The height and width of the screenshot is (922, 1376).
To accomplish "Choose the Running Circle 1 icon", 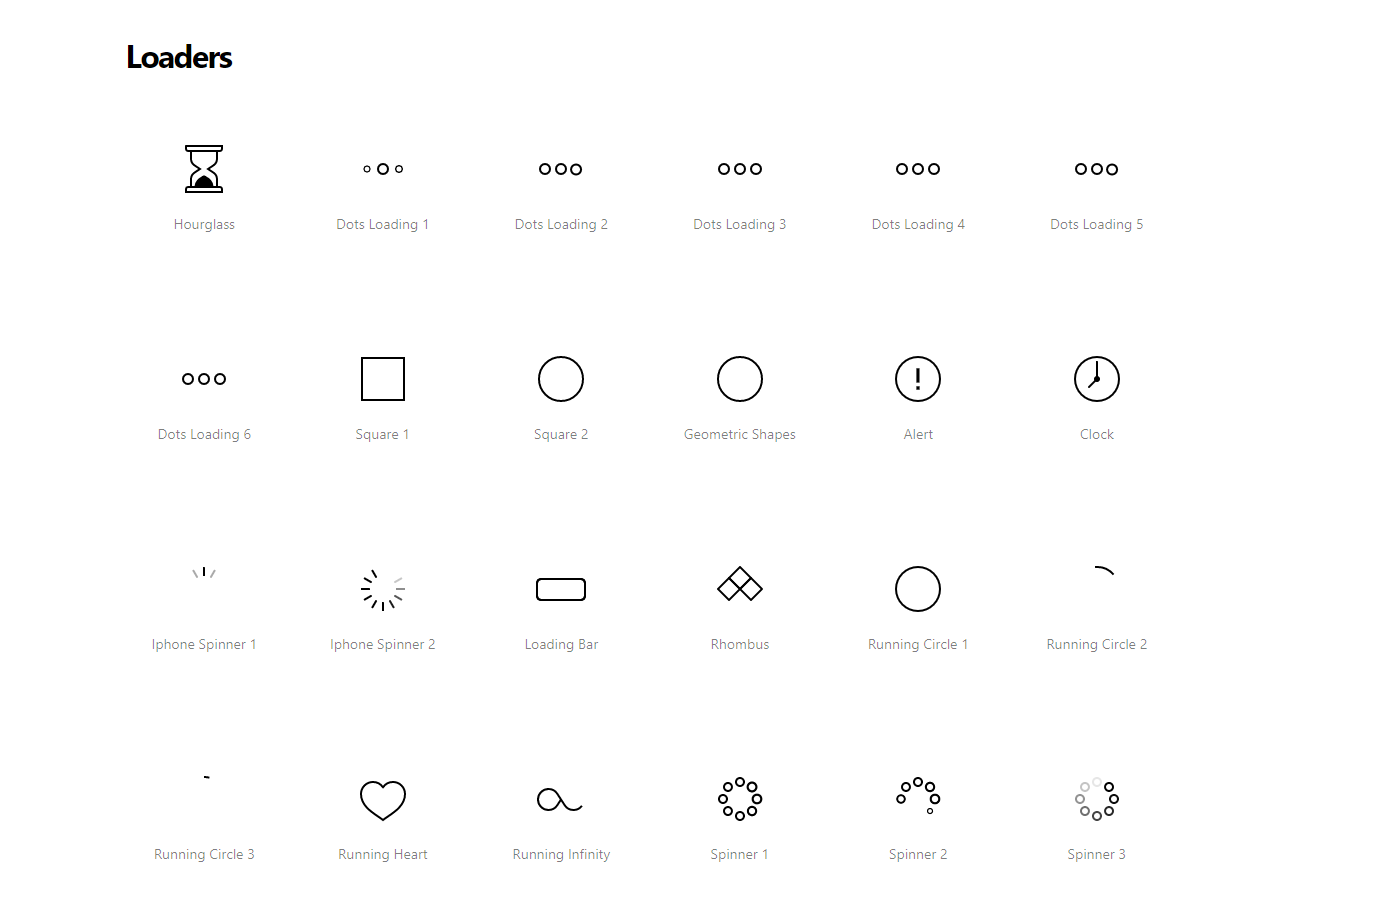I will 918,589.
